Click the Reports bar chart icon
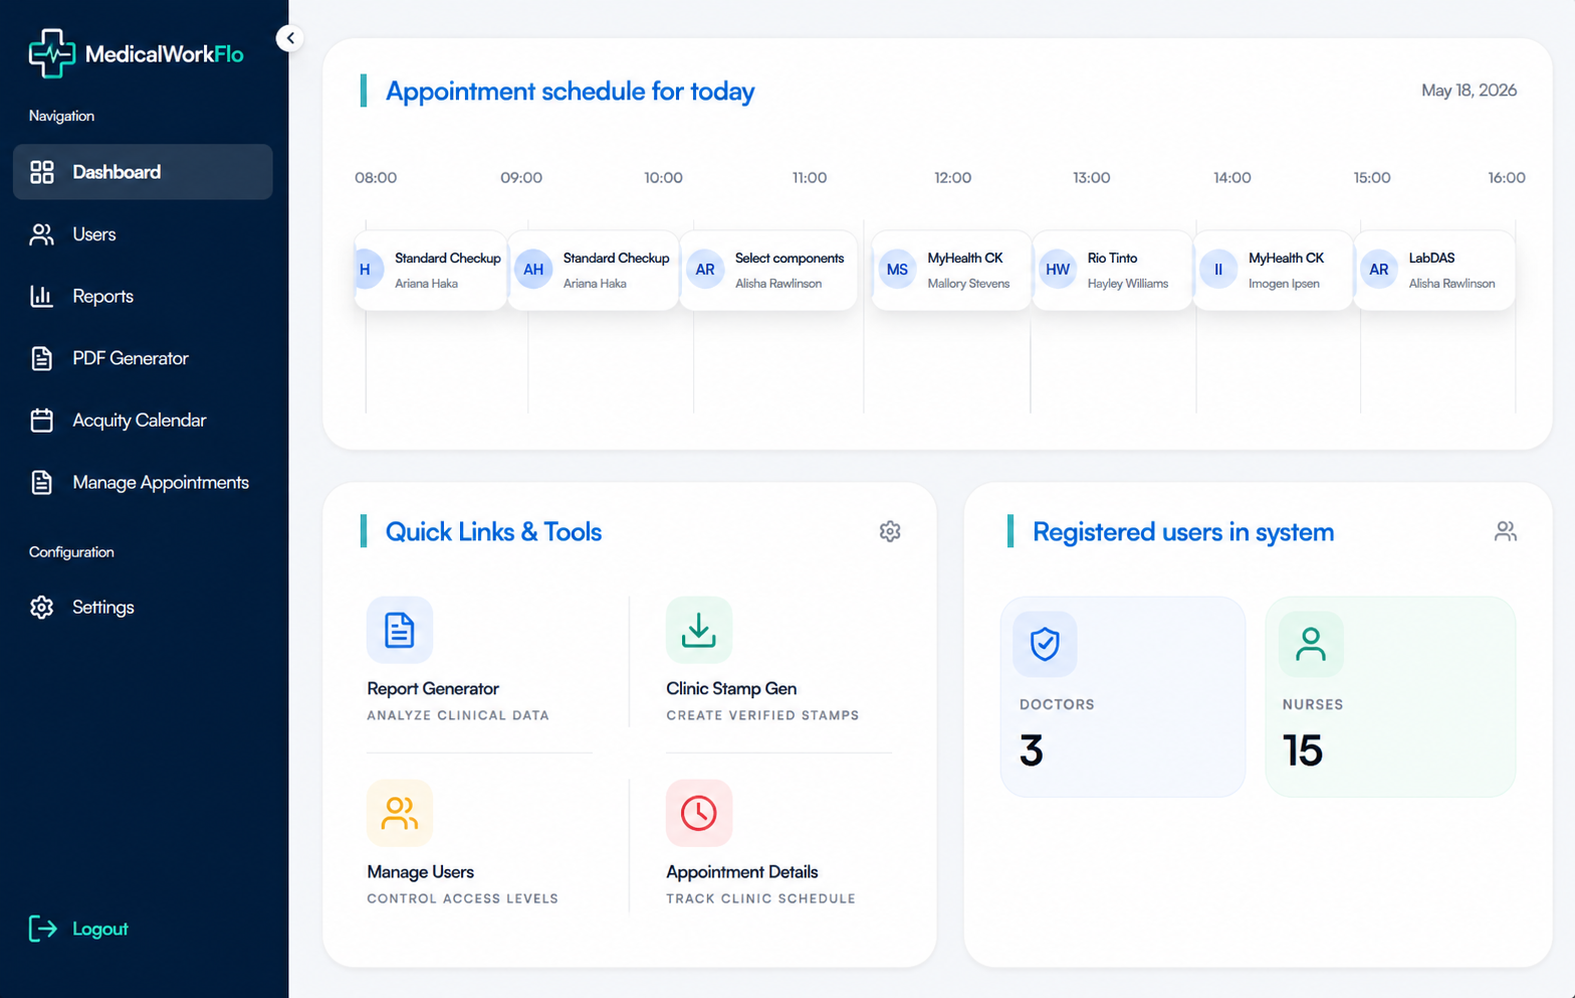The width and height of the screenshot is (1575, 998). [42, 296]
